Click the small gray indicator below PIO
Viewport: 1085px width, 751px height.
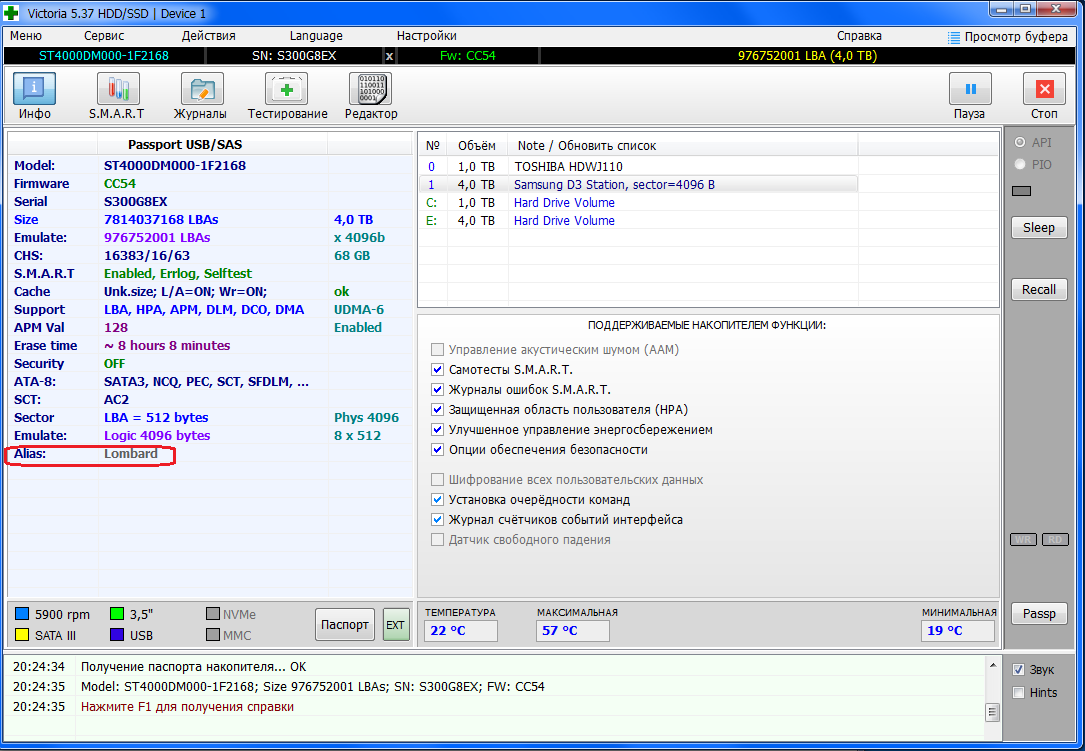click(1021, 191)
